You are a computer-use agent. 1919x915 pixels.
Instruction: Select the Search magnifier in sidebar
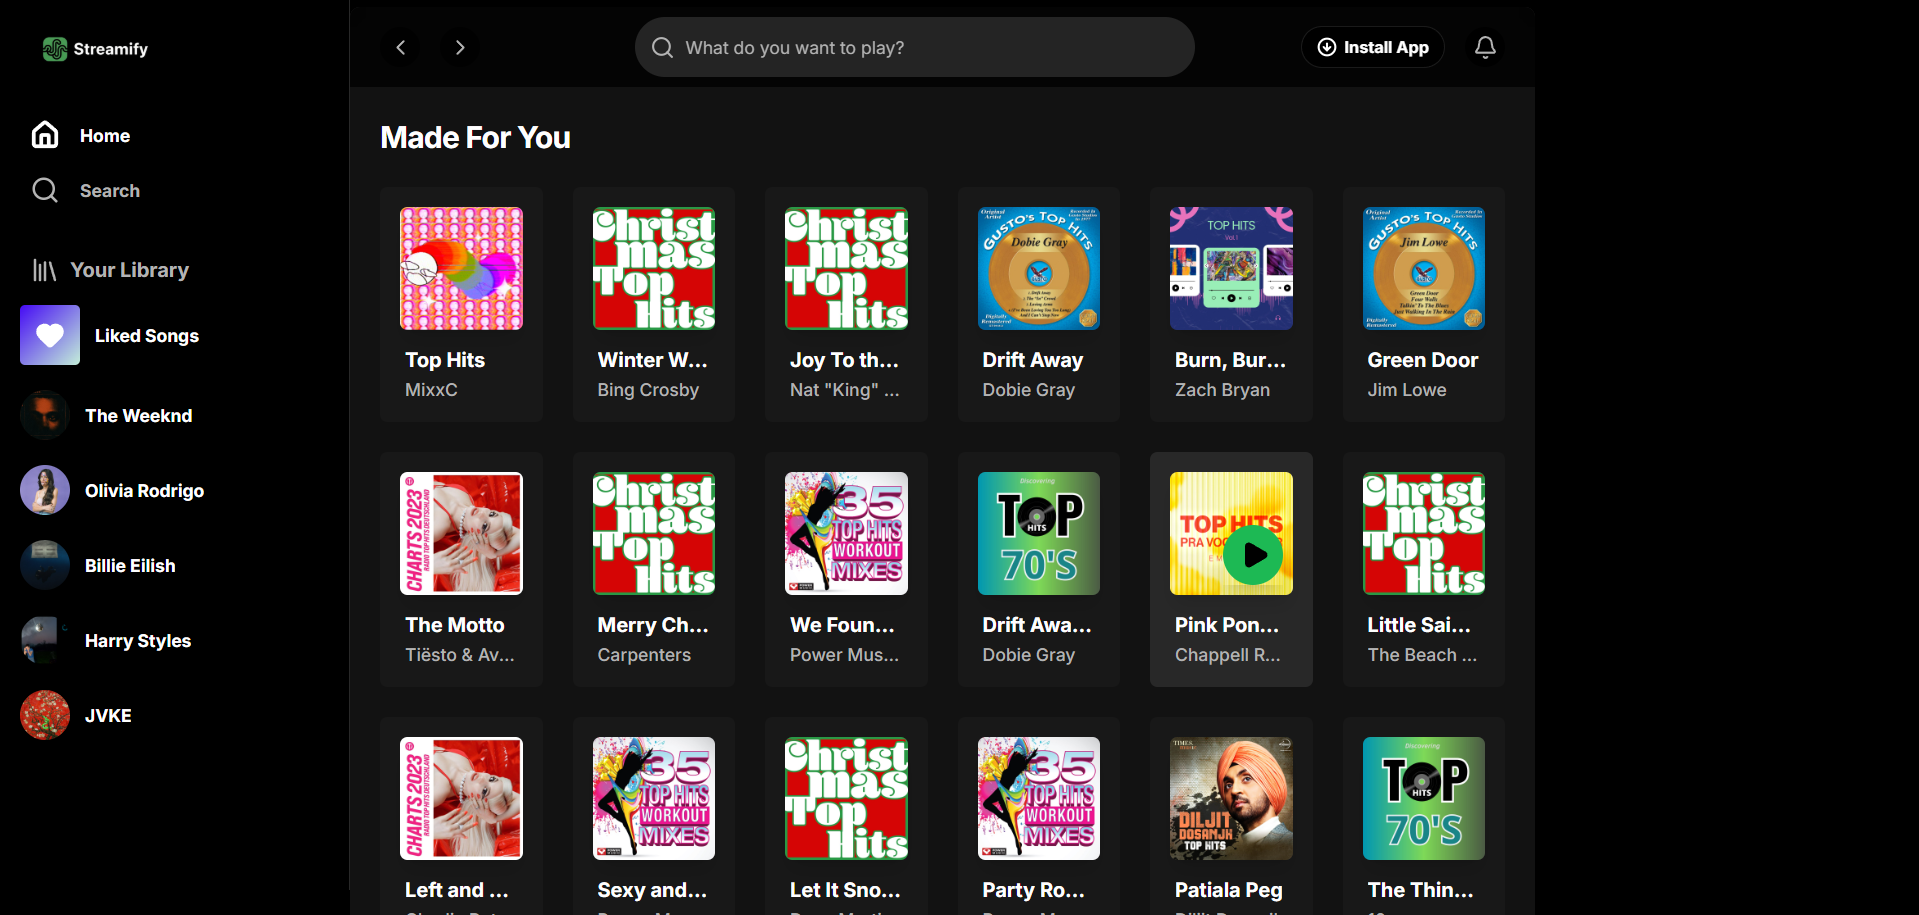pyautogui.click(x=45, y=190)
